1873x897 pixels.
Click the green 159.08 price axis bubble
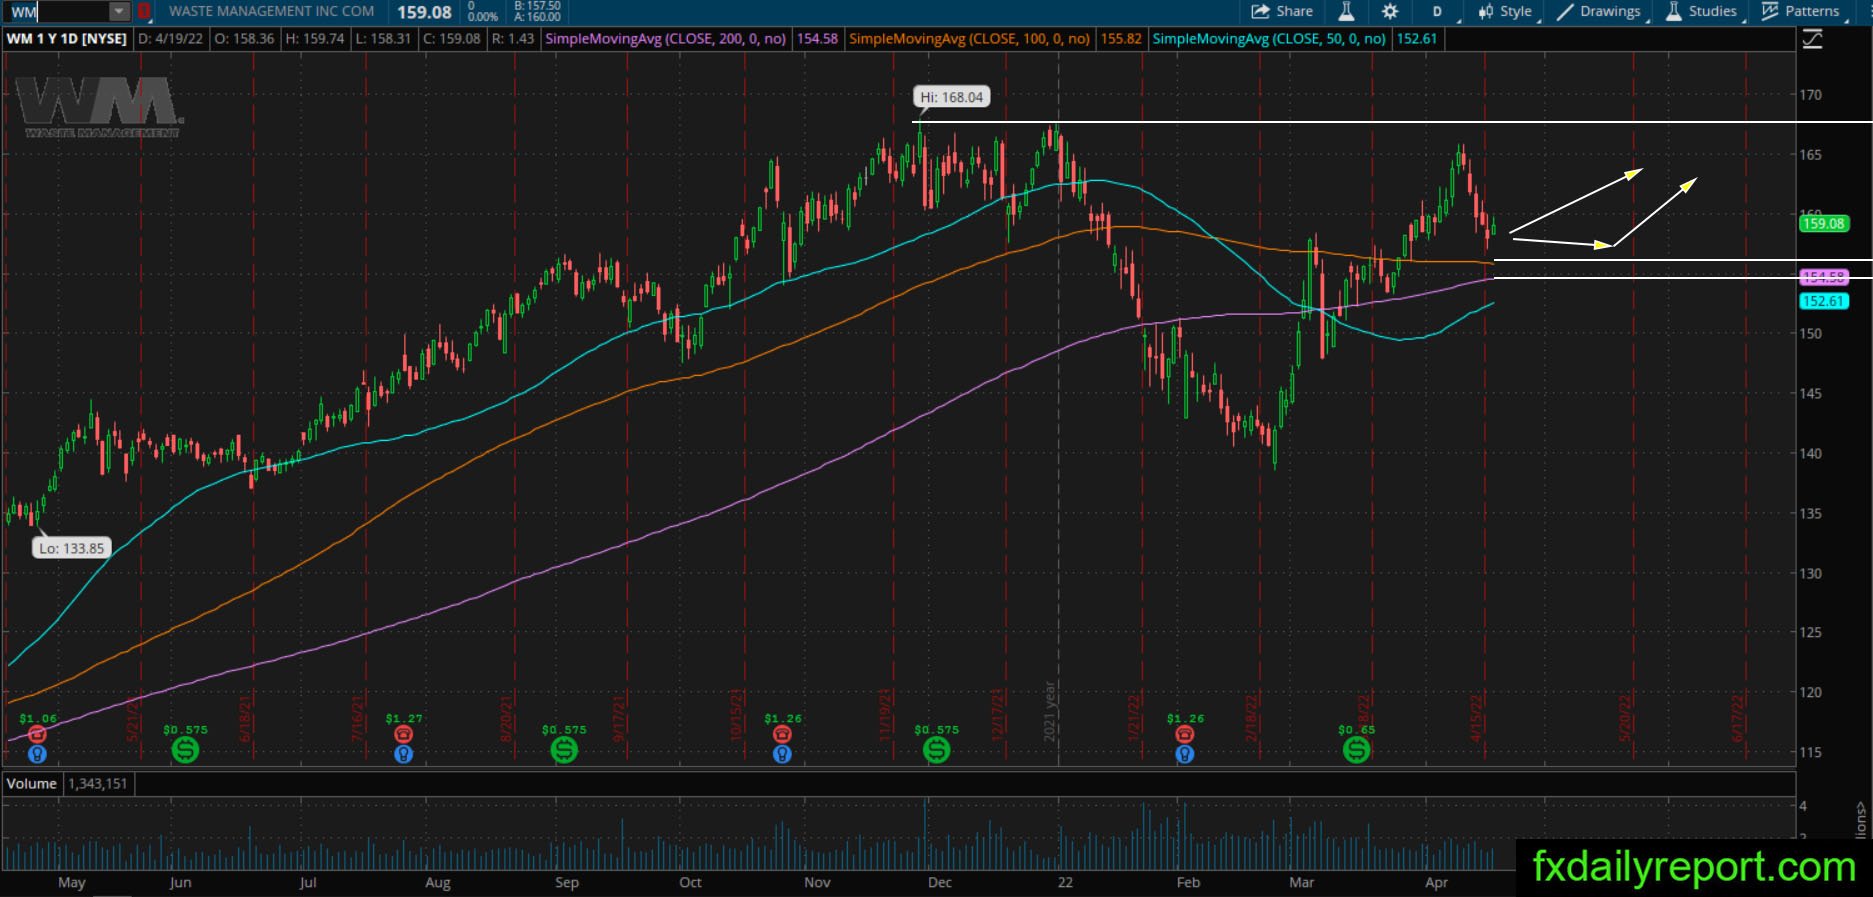click(x=1823, y=224)
